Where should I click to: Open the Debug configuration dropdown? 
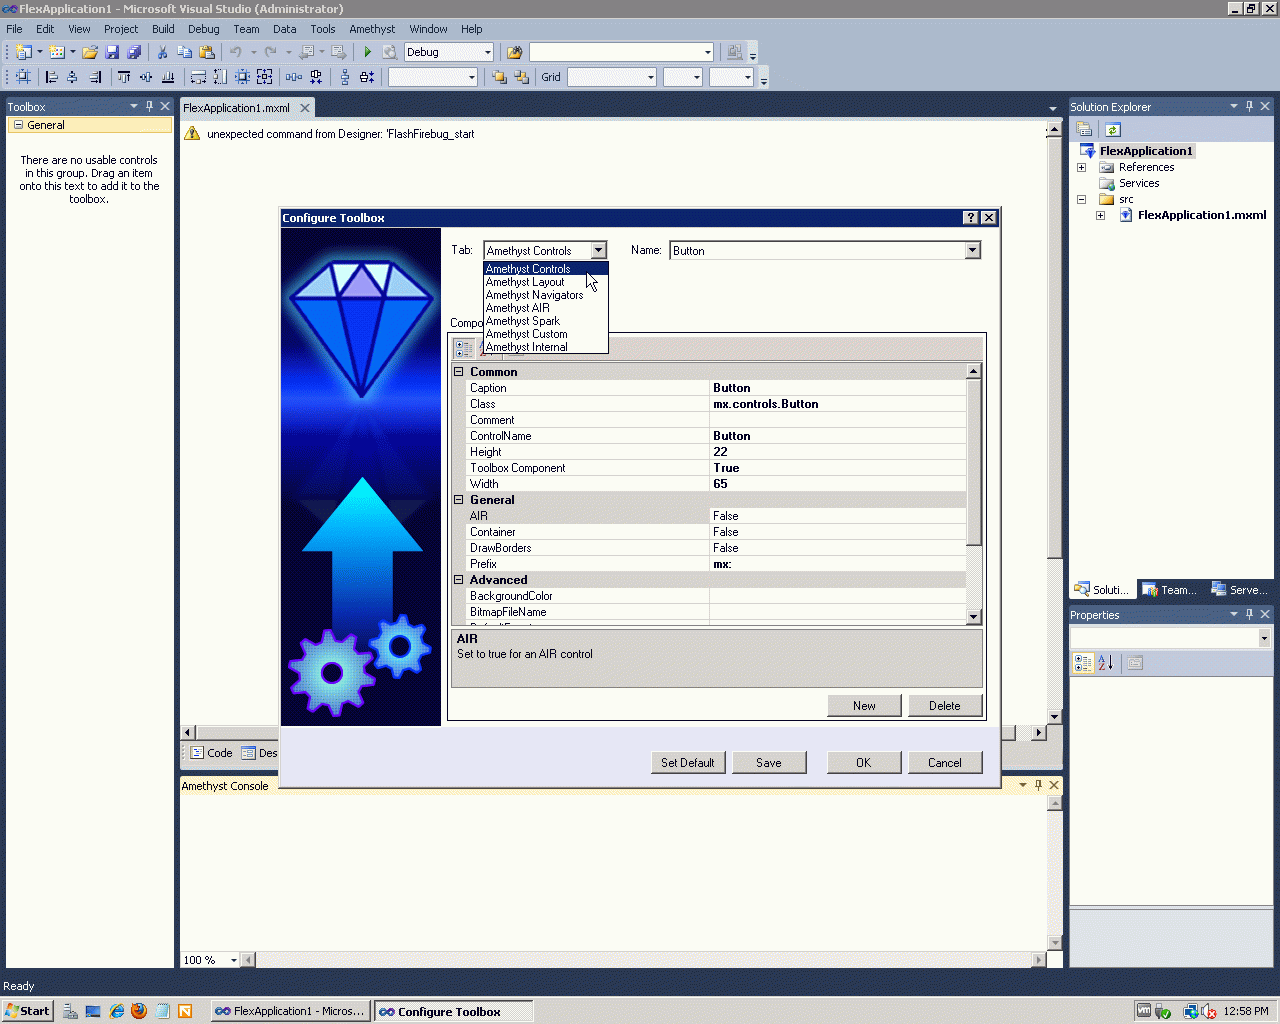(487, 52)
